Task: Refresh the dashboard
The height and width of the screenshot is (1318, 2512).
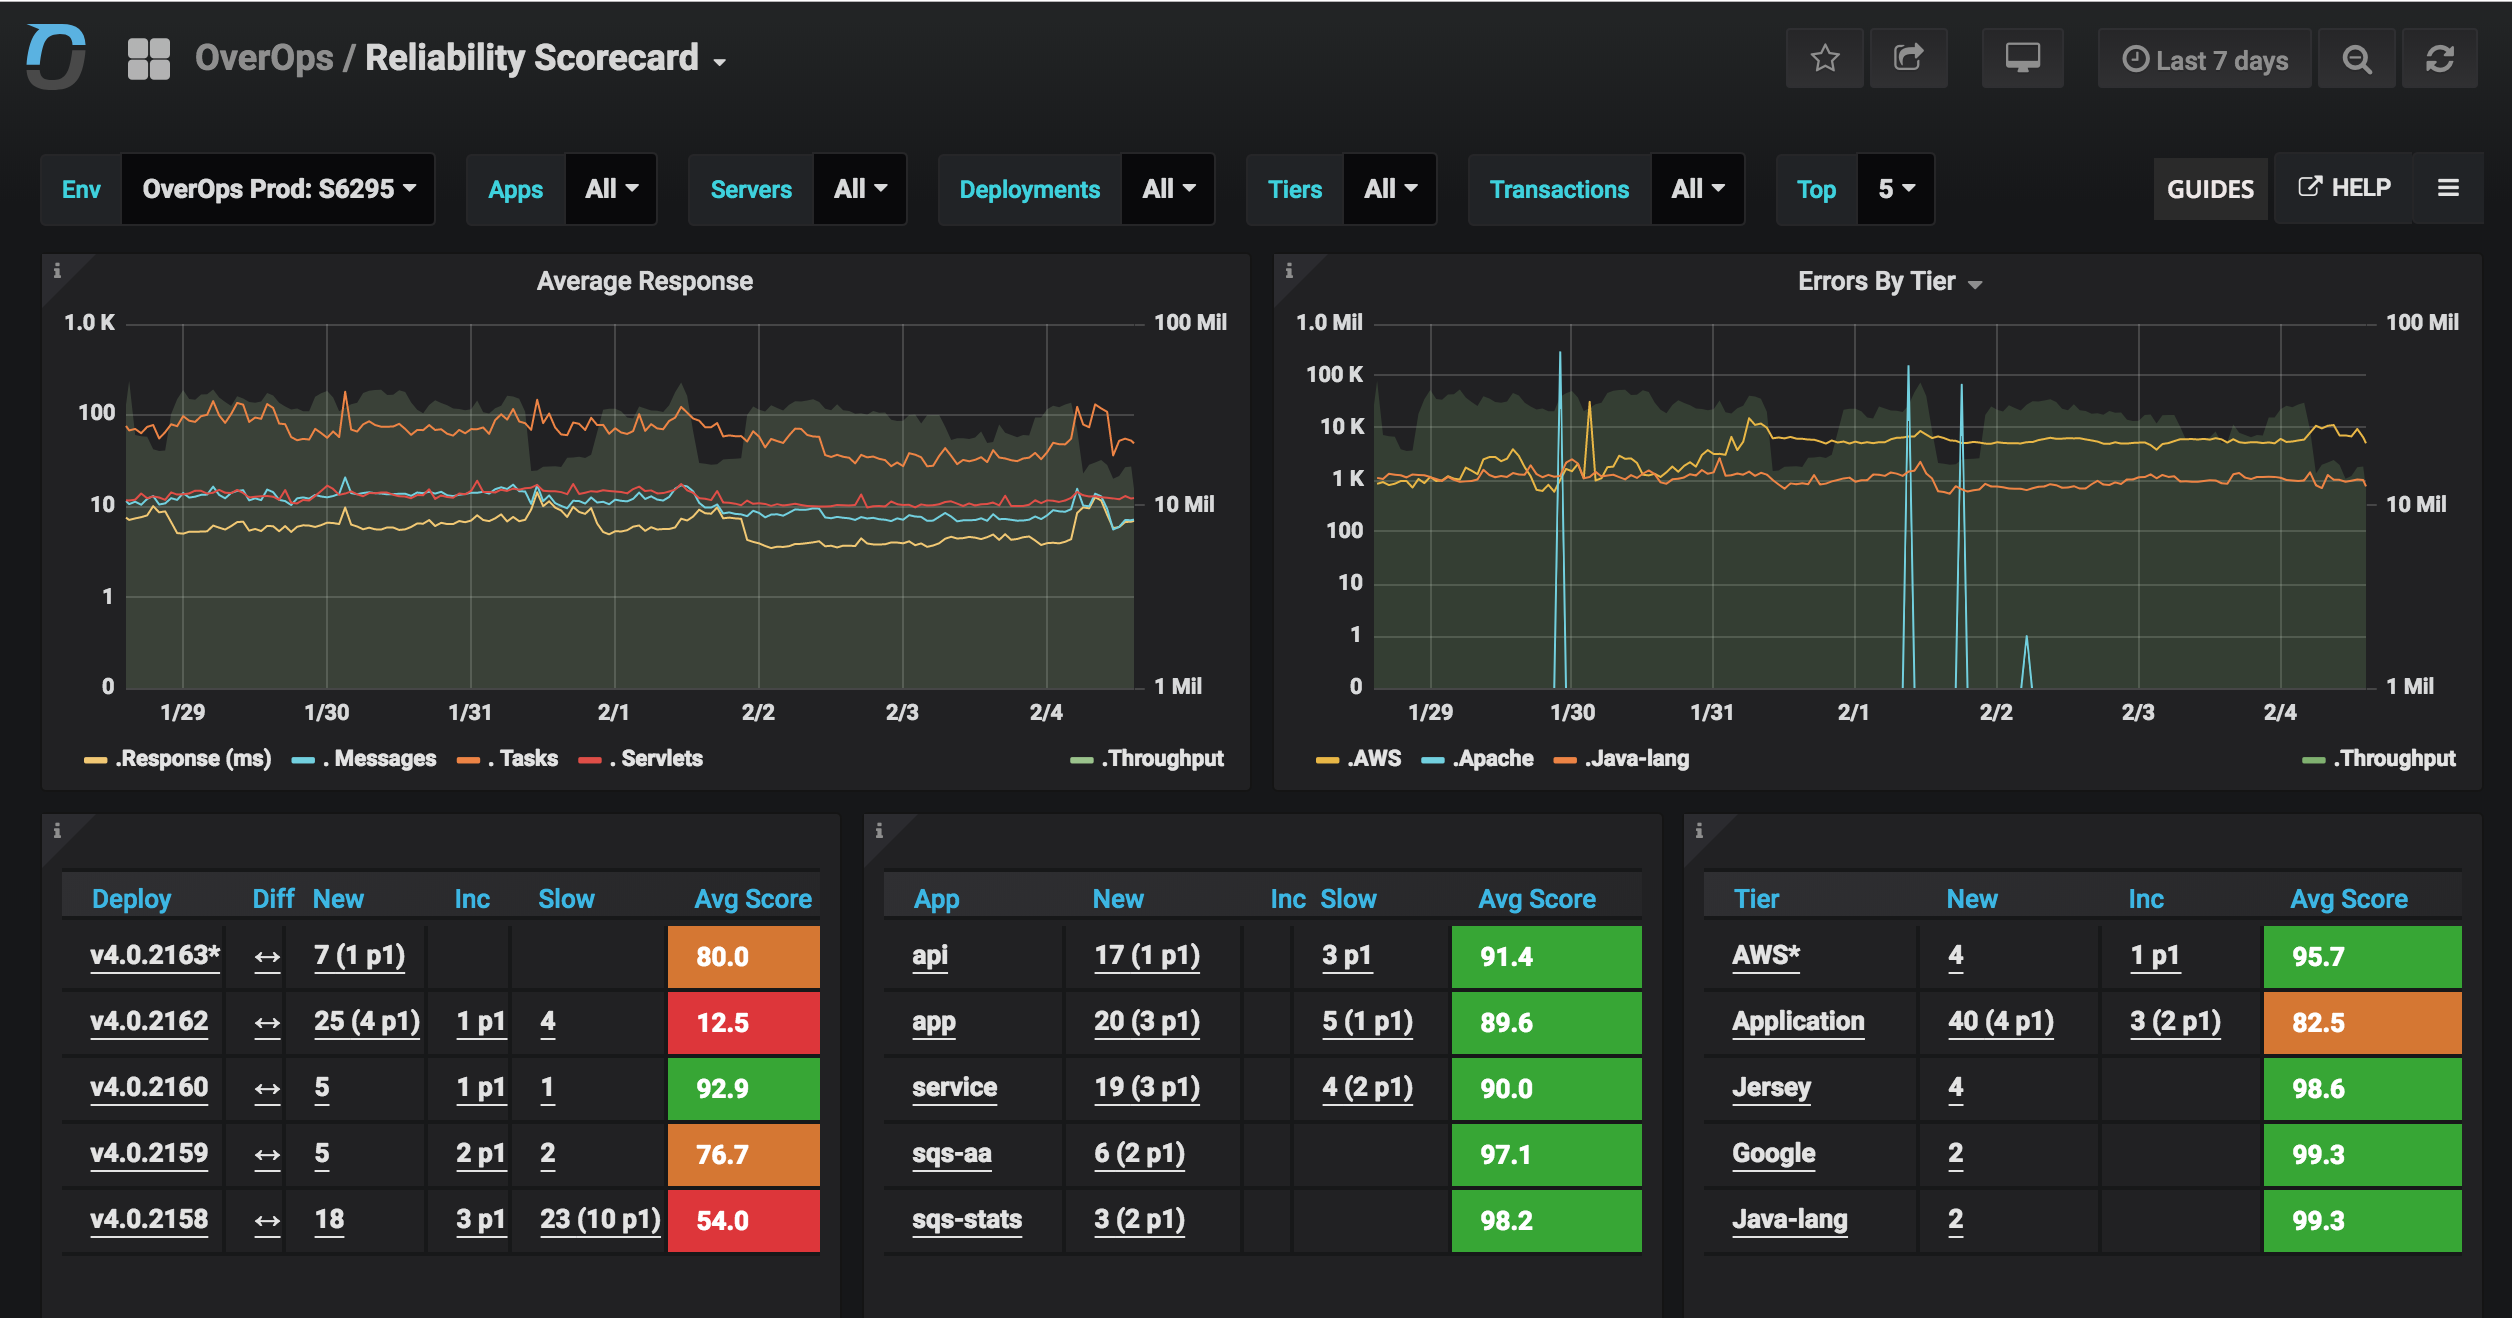Action: pos(2440,59)
